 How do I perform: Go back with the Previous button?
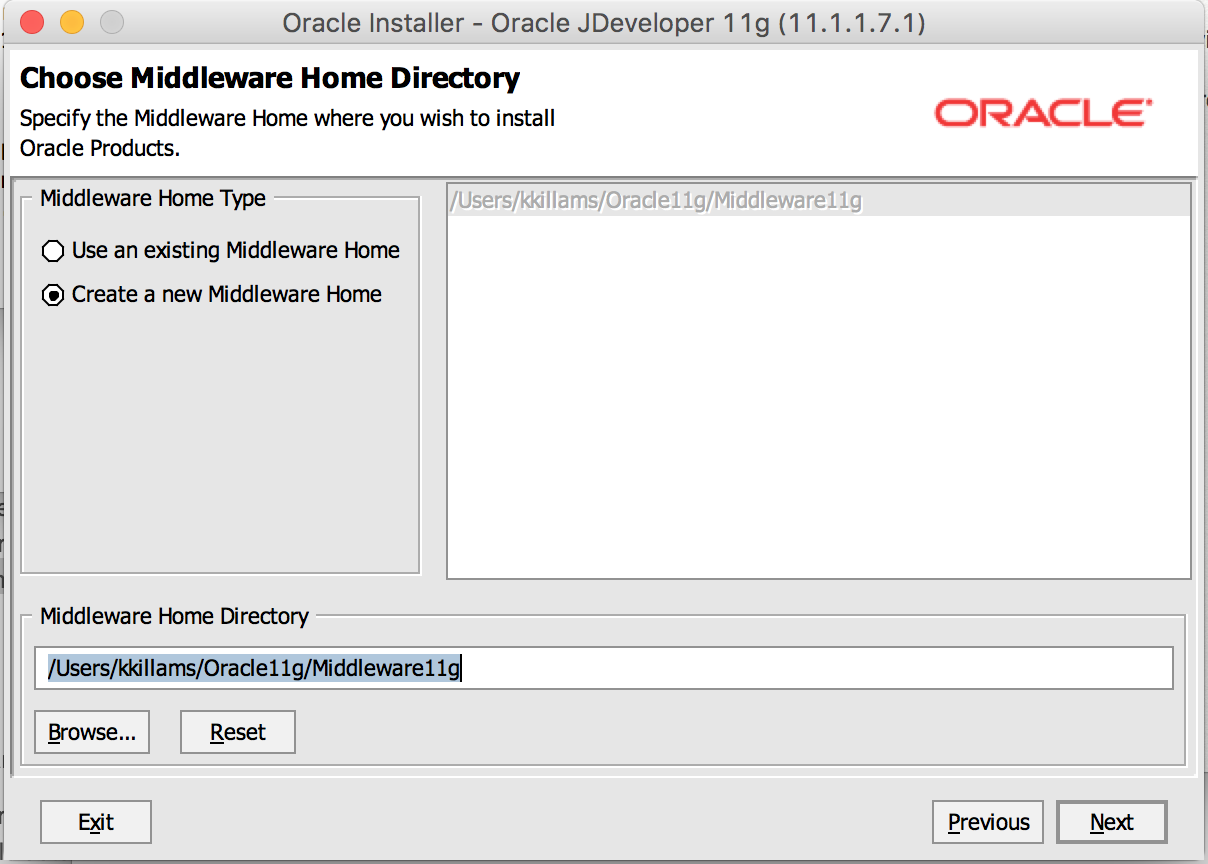988,822
